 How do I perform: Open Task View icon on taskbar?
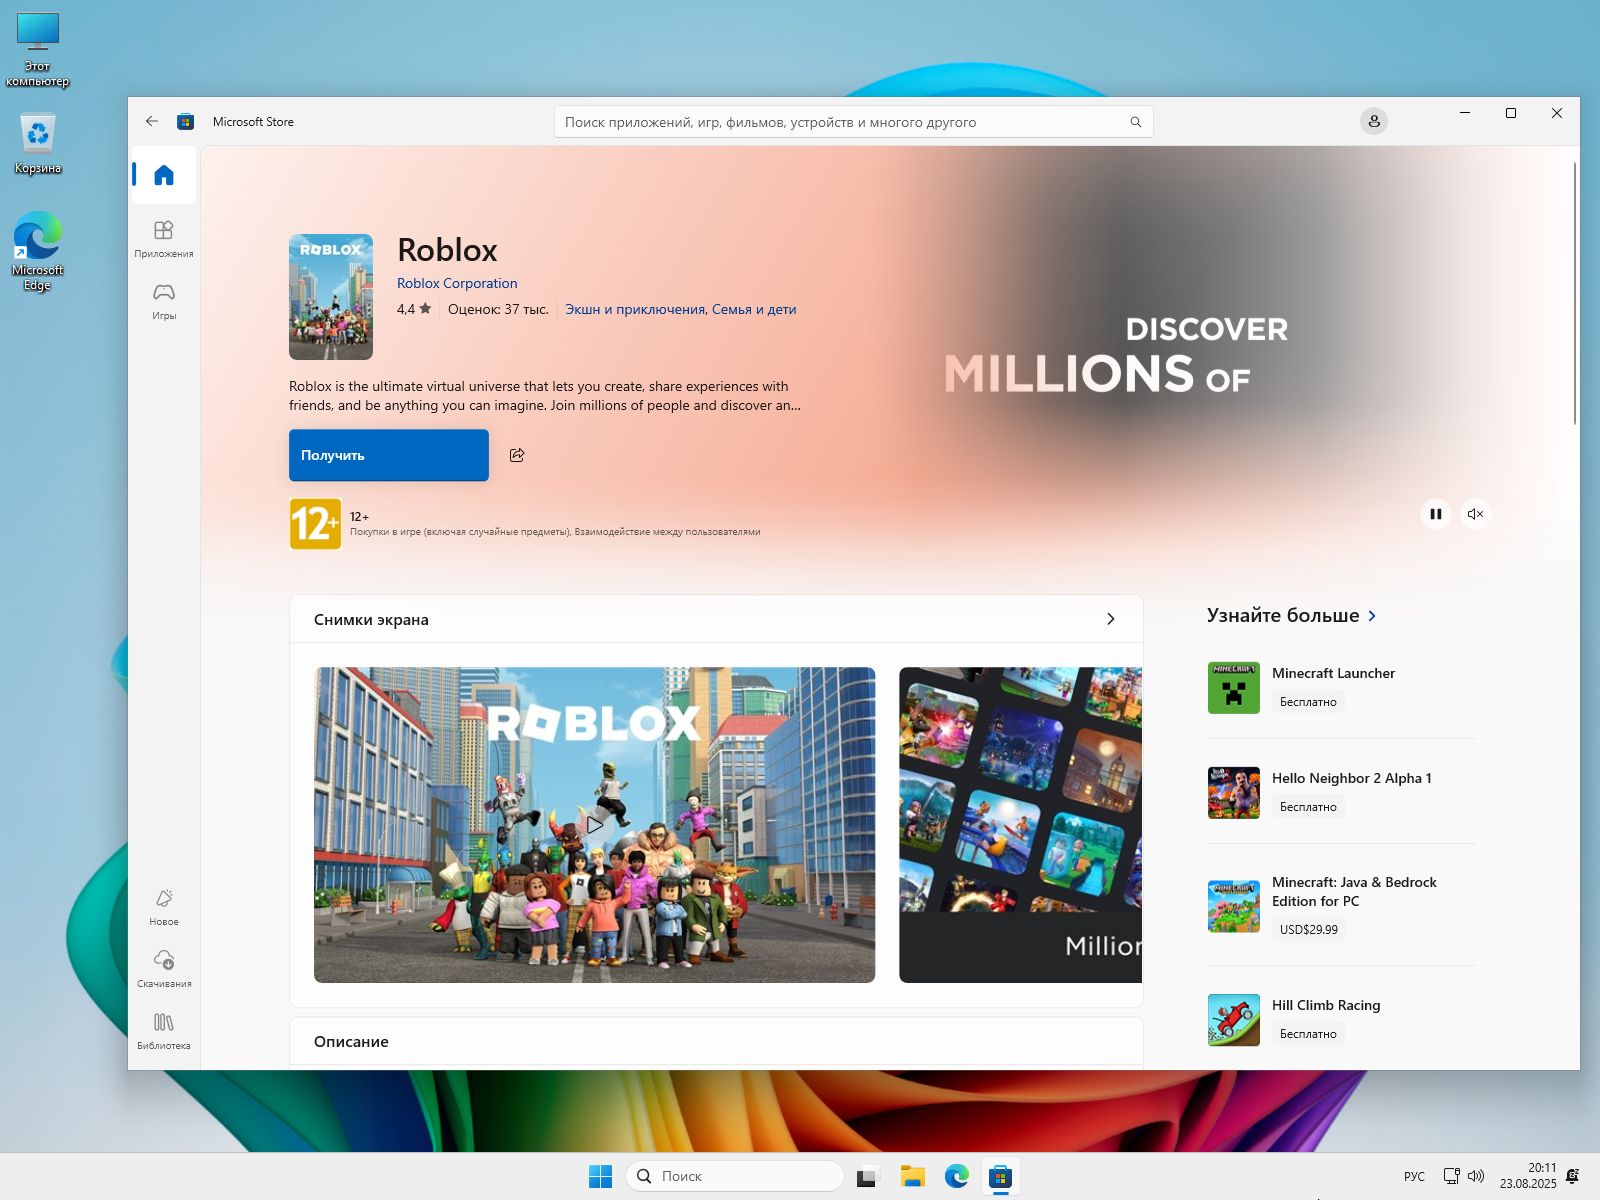point(867,1176)
